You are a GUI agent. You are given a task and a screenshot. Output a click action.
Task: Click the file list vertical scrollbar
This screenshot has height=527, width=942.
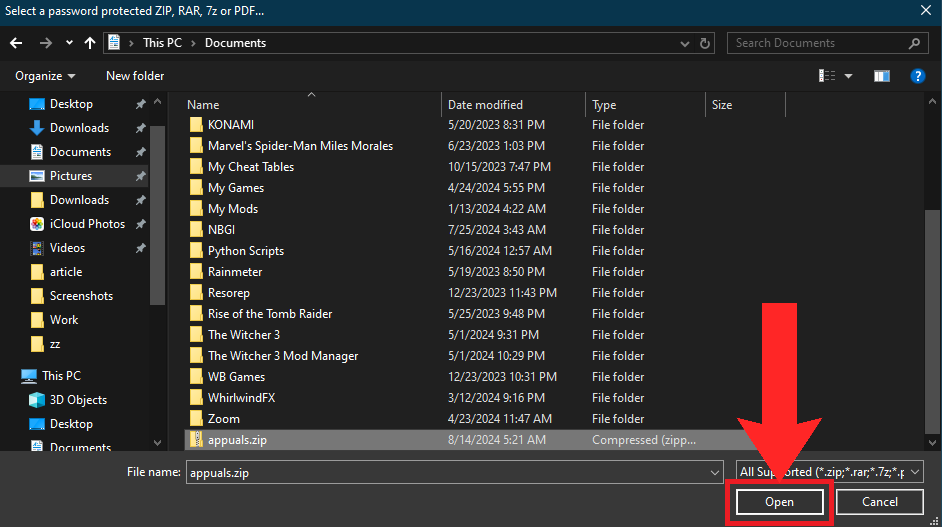pos(932,300)
